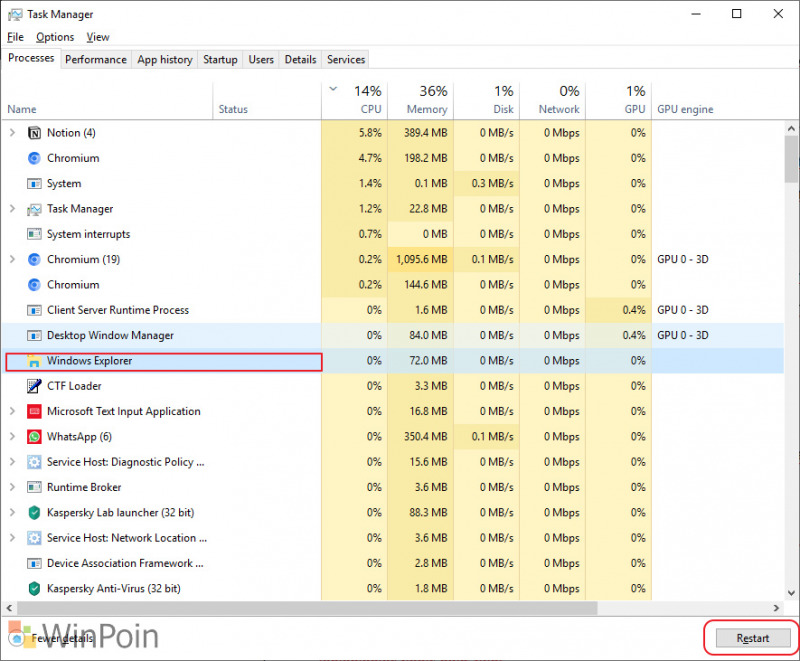800x661 pixels.
Task: Click the WhatsApp process icon
Action: (34, 437)
